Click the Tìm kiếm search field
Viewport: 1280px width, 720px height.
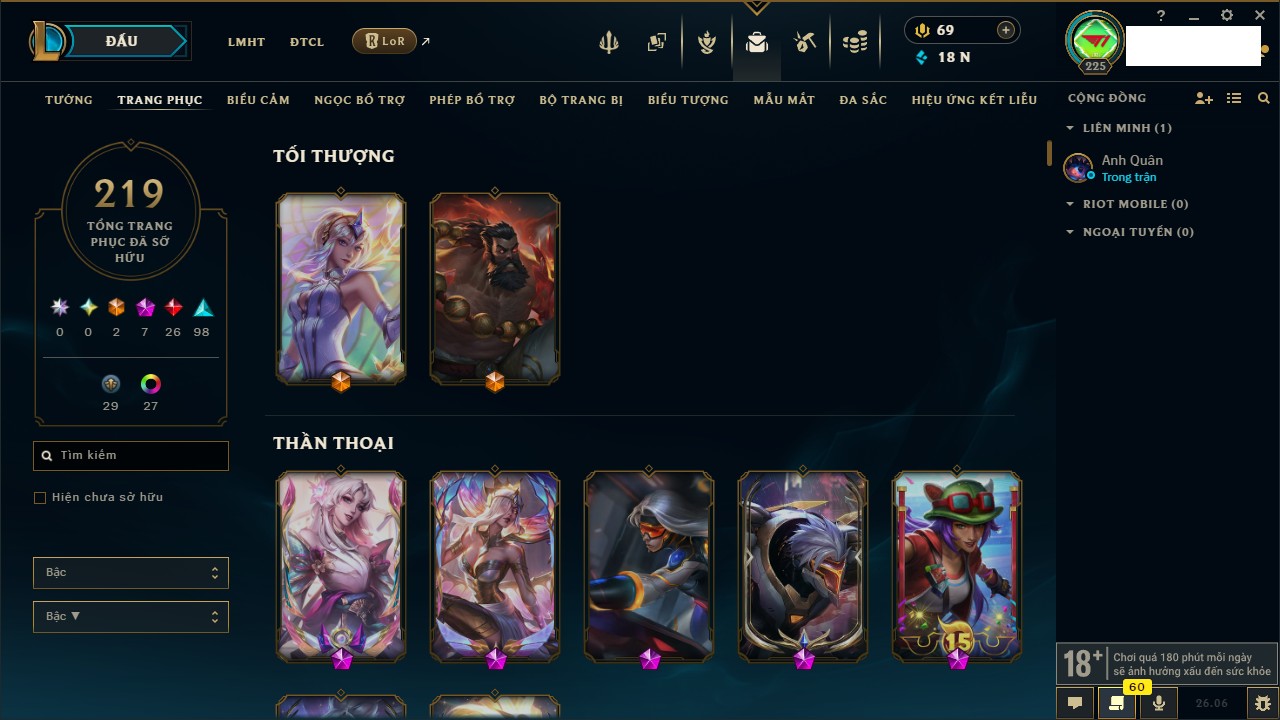click(131, 456)
